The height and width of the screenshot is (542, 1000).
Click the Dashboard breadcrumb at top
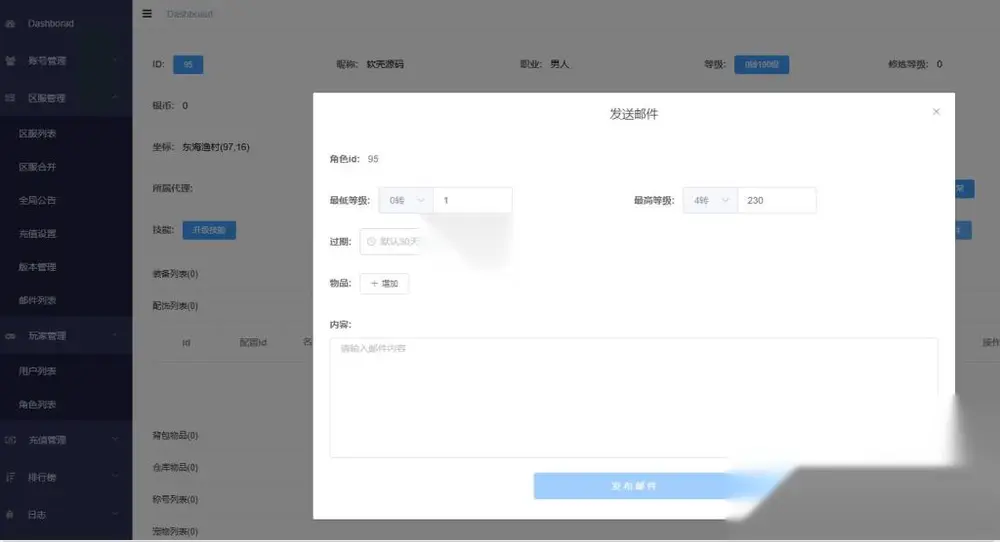pos(189,13)
